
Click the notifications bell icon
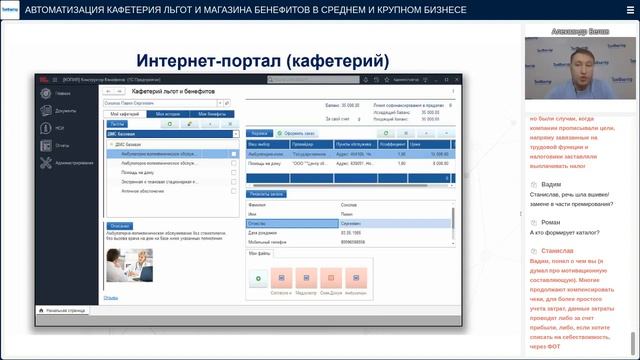coord(366,80)
